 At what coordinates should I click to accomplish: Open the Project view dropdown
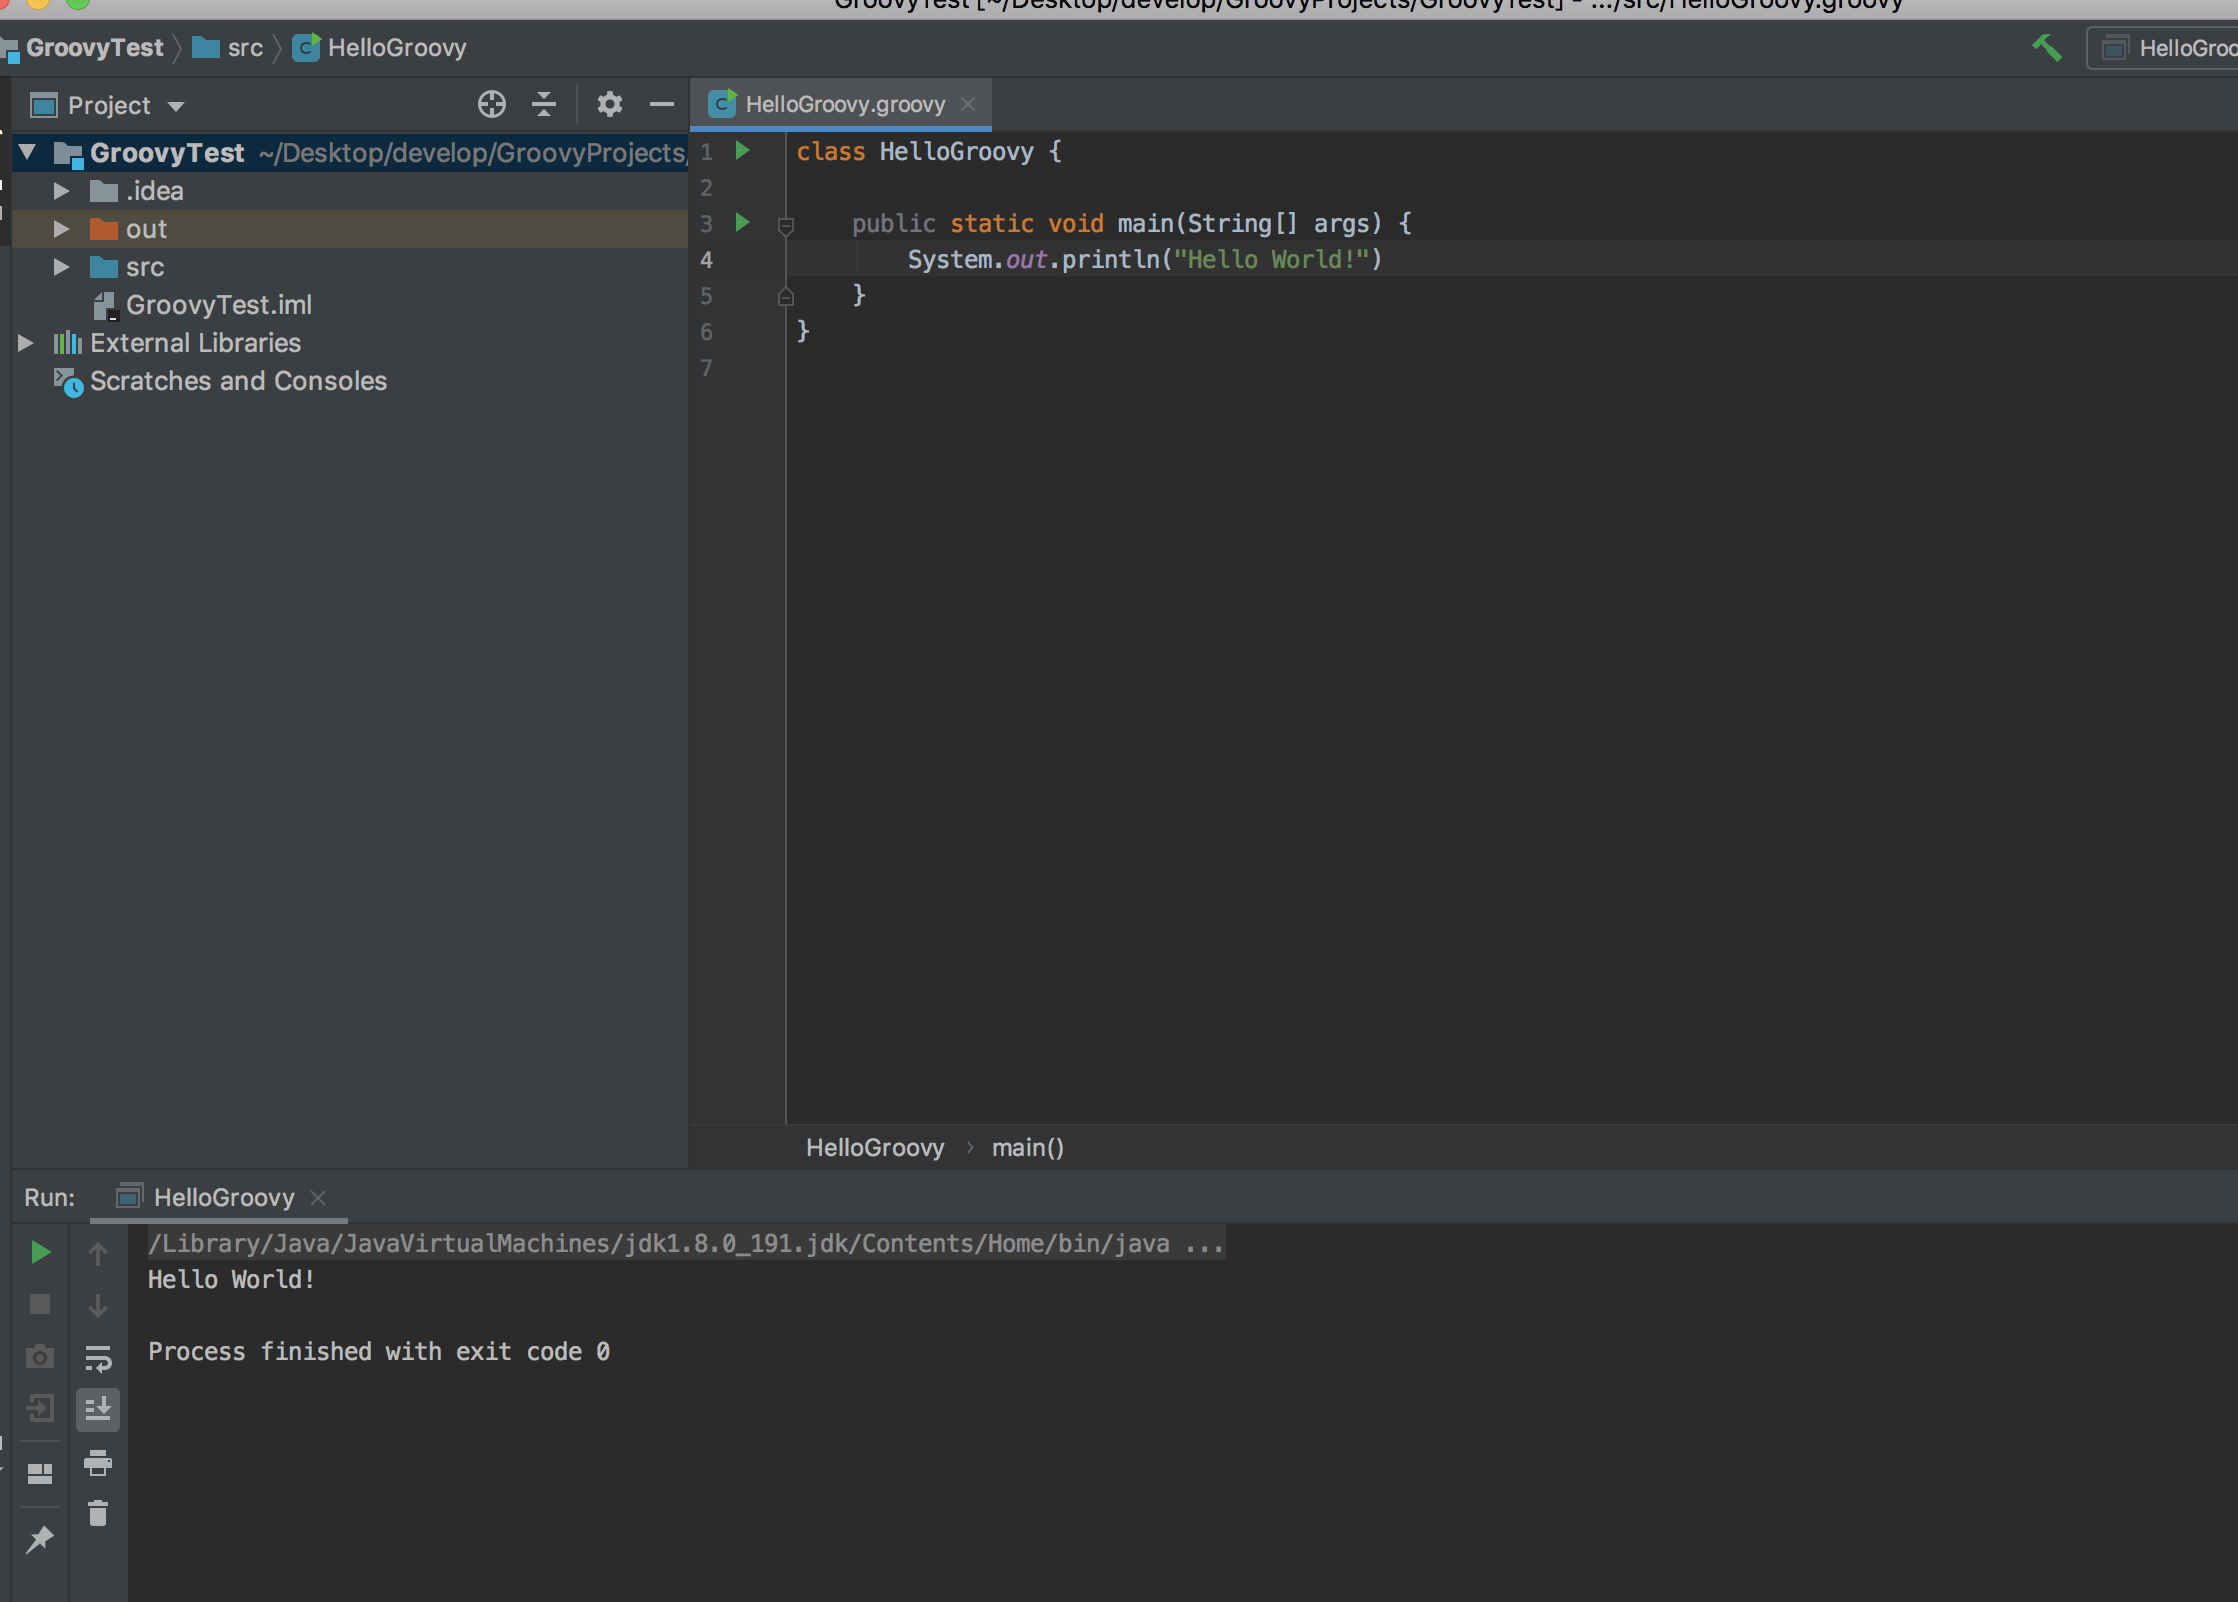(176, 106)
